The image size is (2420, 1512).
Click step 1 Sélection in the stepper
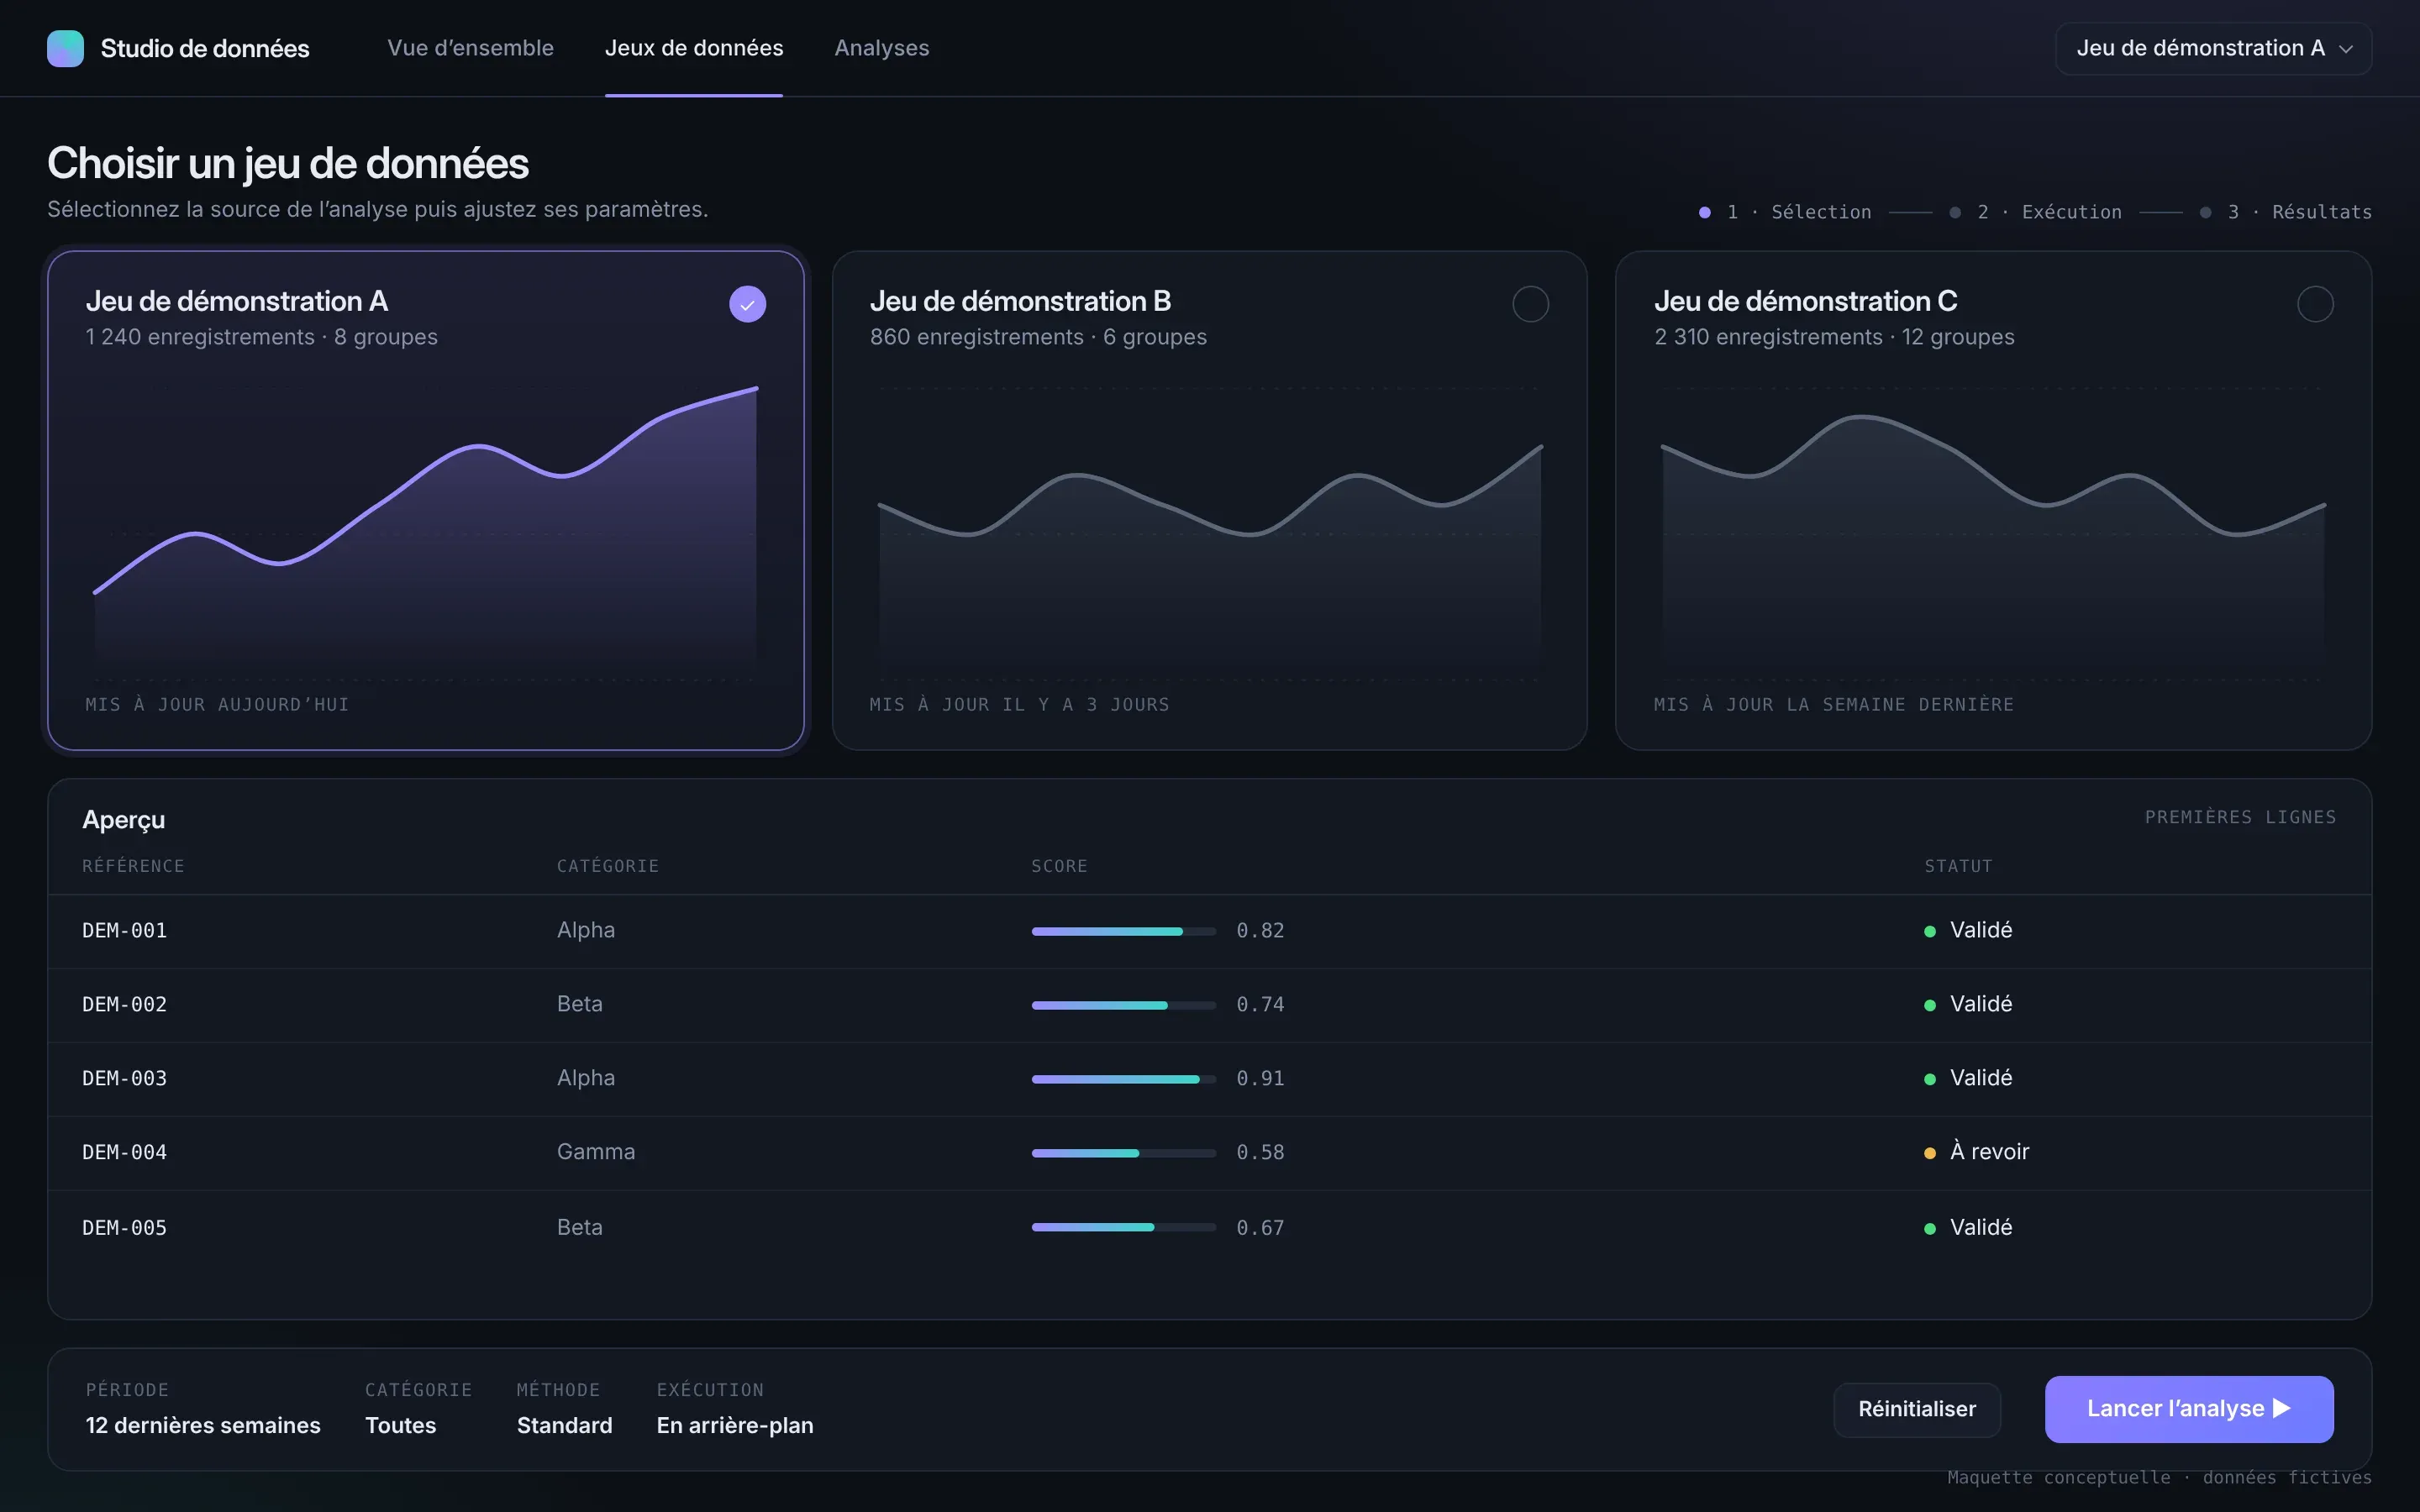tap(1785, 212)
